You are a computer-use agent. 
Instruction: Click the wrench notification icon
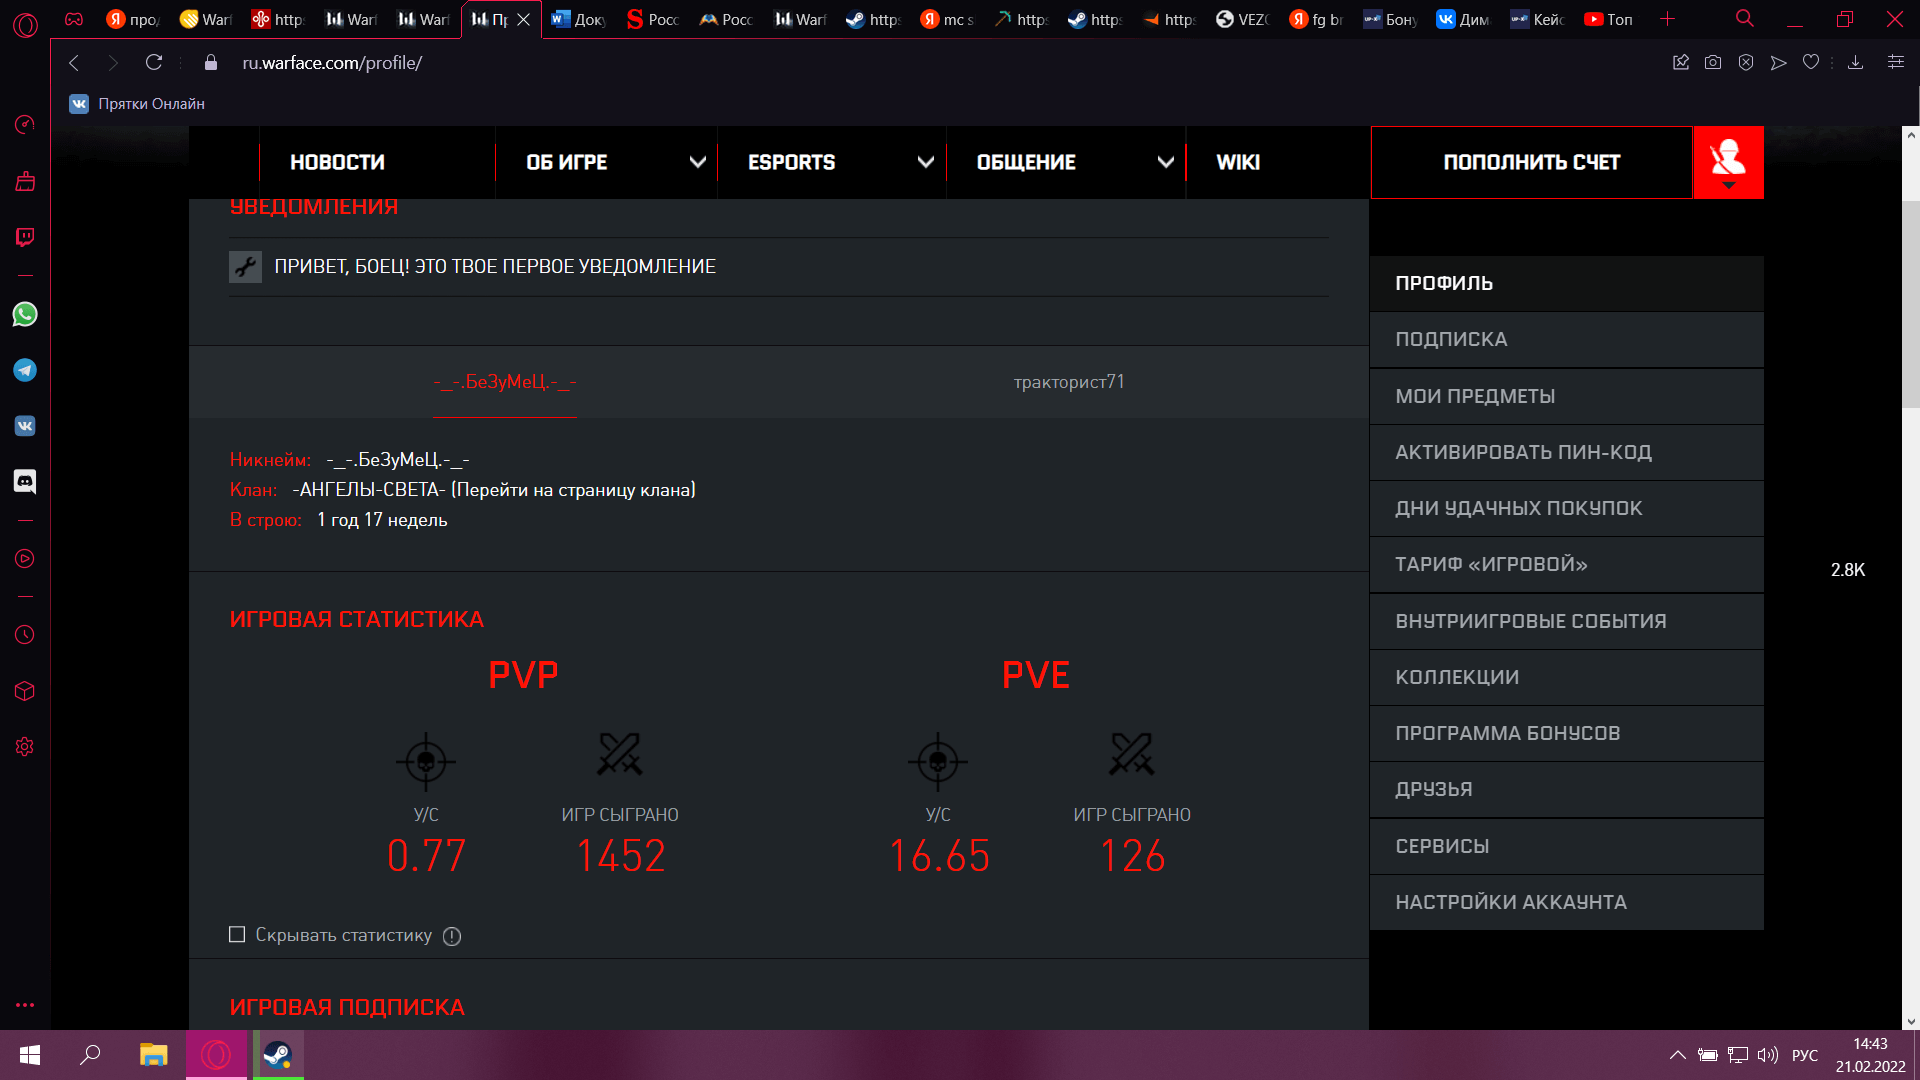click(245, 267)
